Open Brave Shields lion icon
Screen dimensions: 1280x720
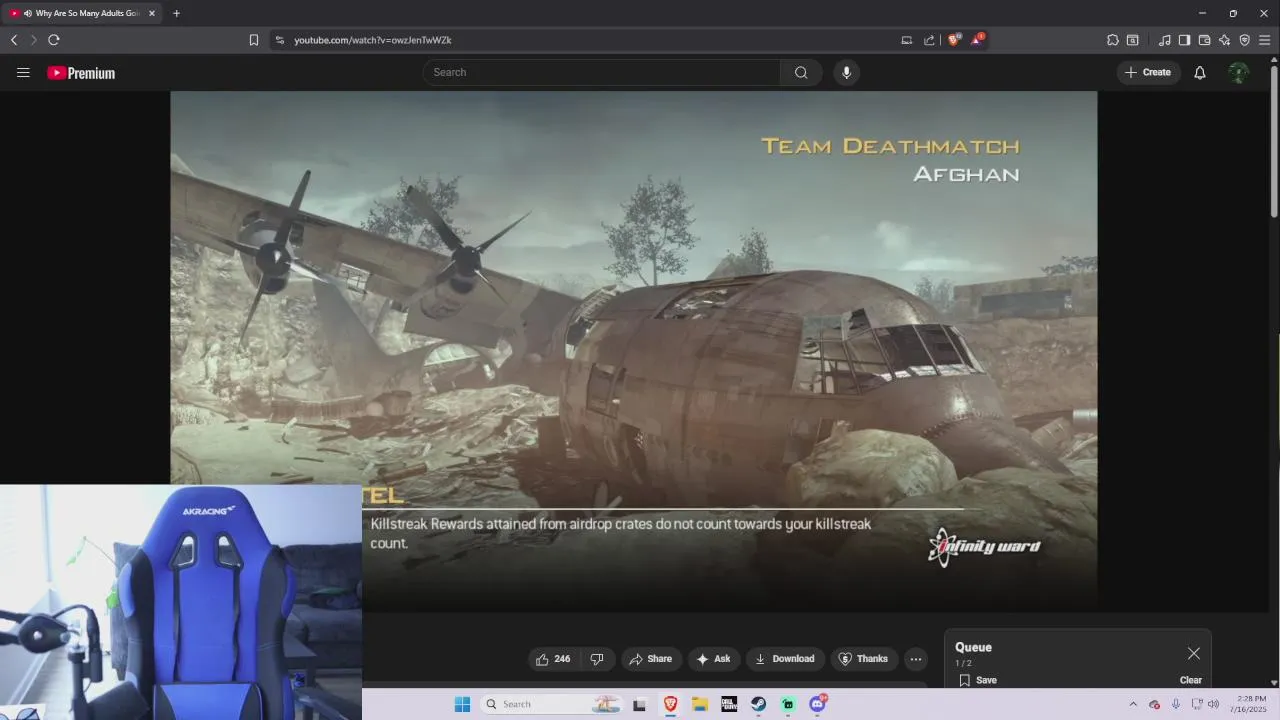(x=954, y=40)
